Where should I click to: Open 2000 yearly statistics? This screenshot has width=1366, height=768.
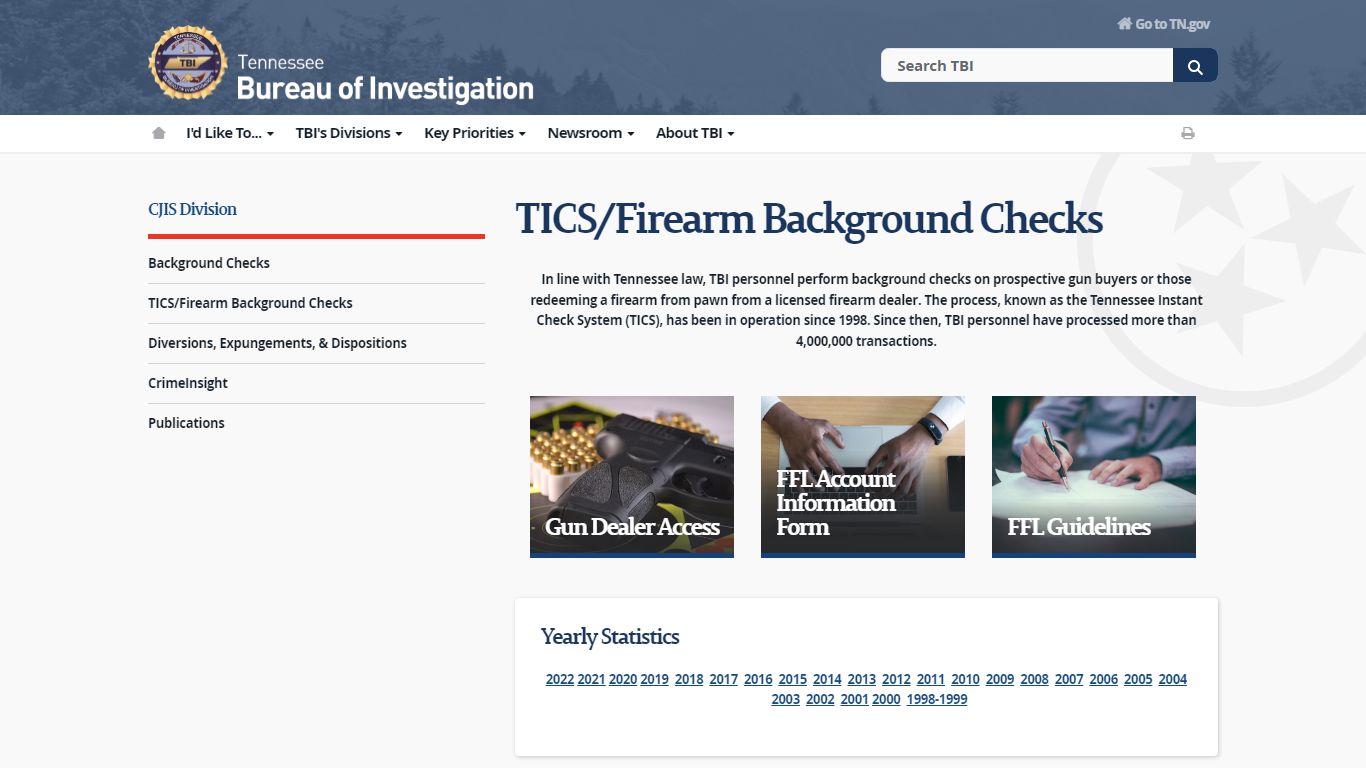tap(886, 699)
